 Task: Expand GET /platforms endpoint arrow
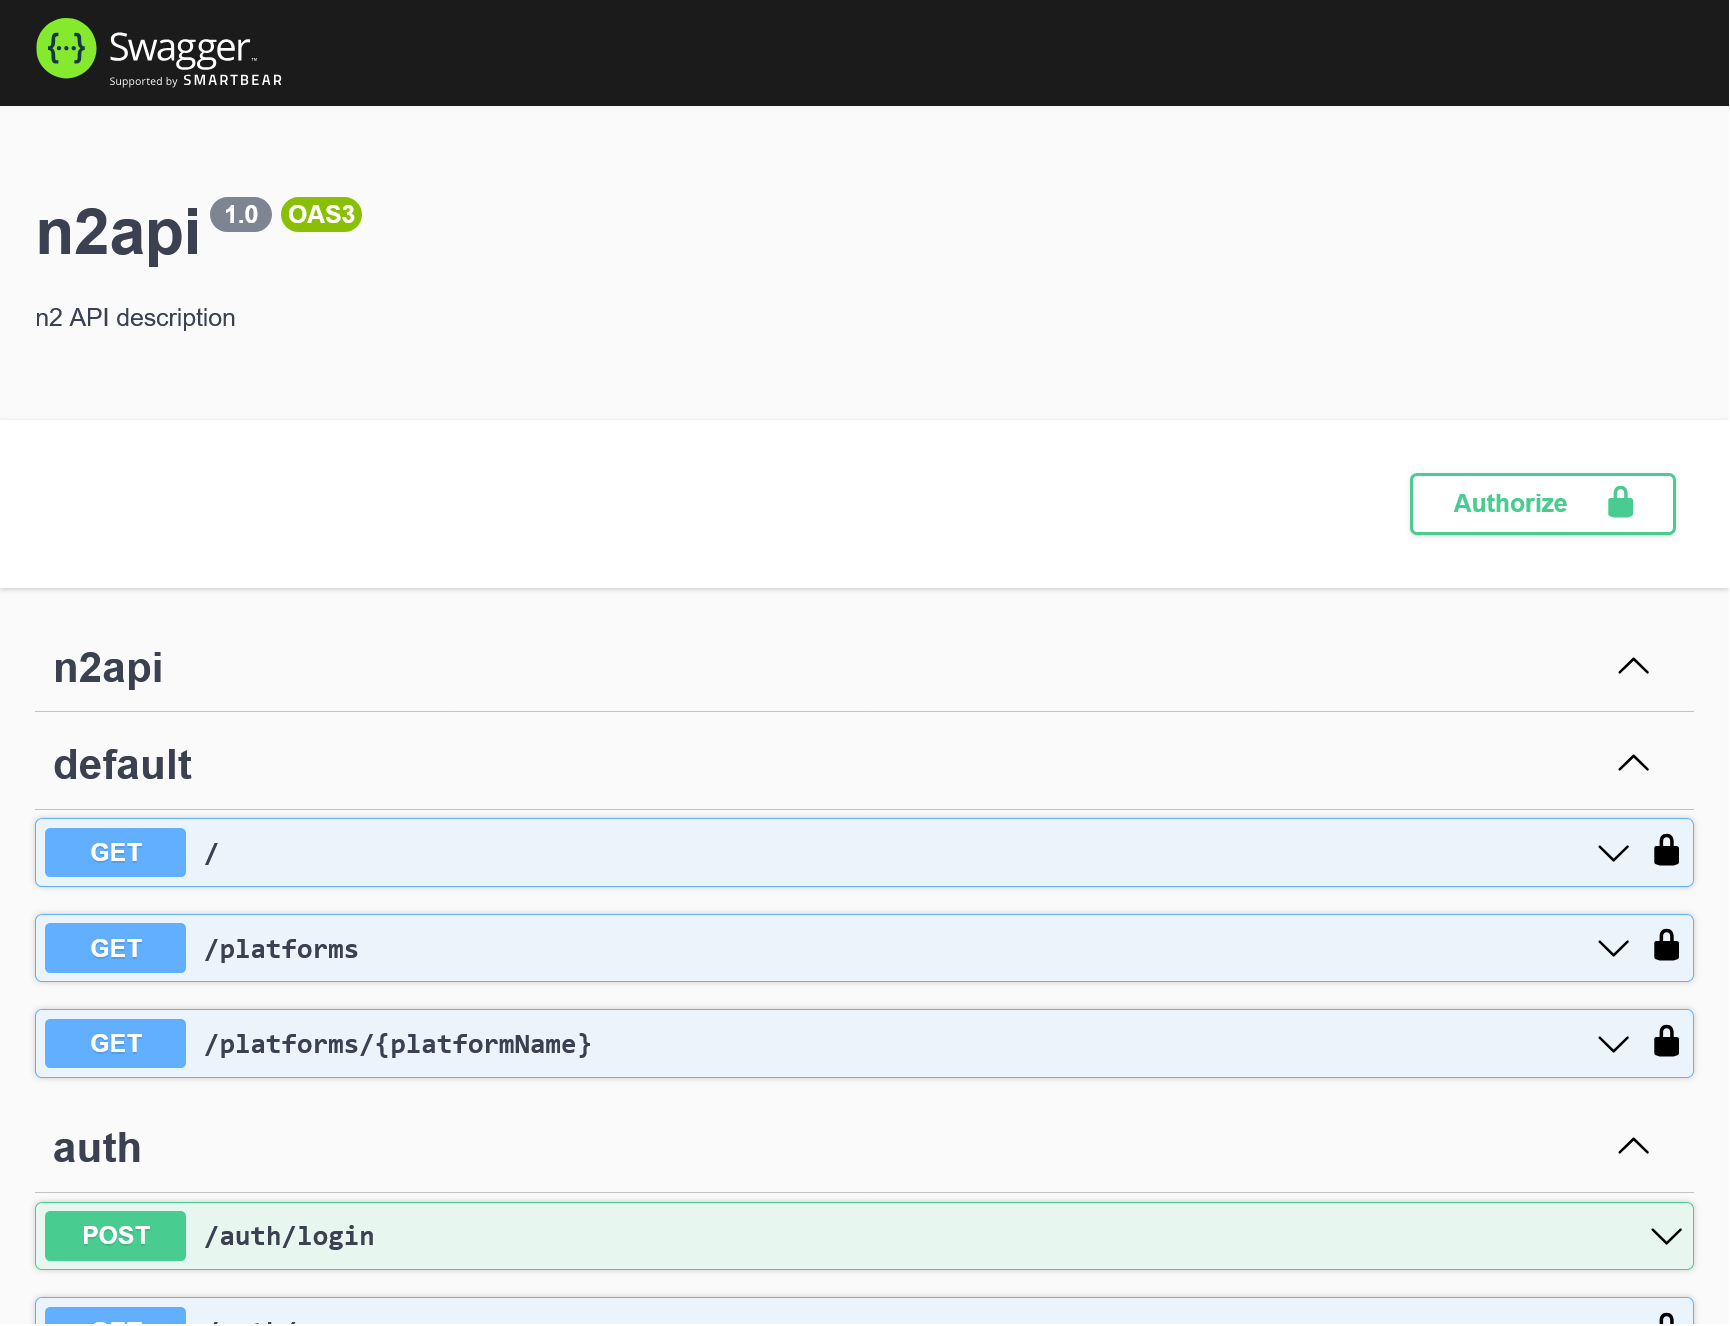[x=1613, y=949]
